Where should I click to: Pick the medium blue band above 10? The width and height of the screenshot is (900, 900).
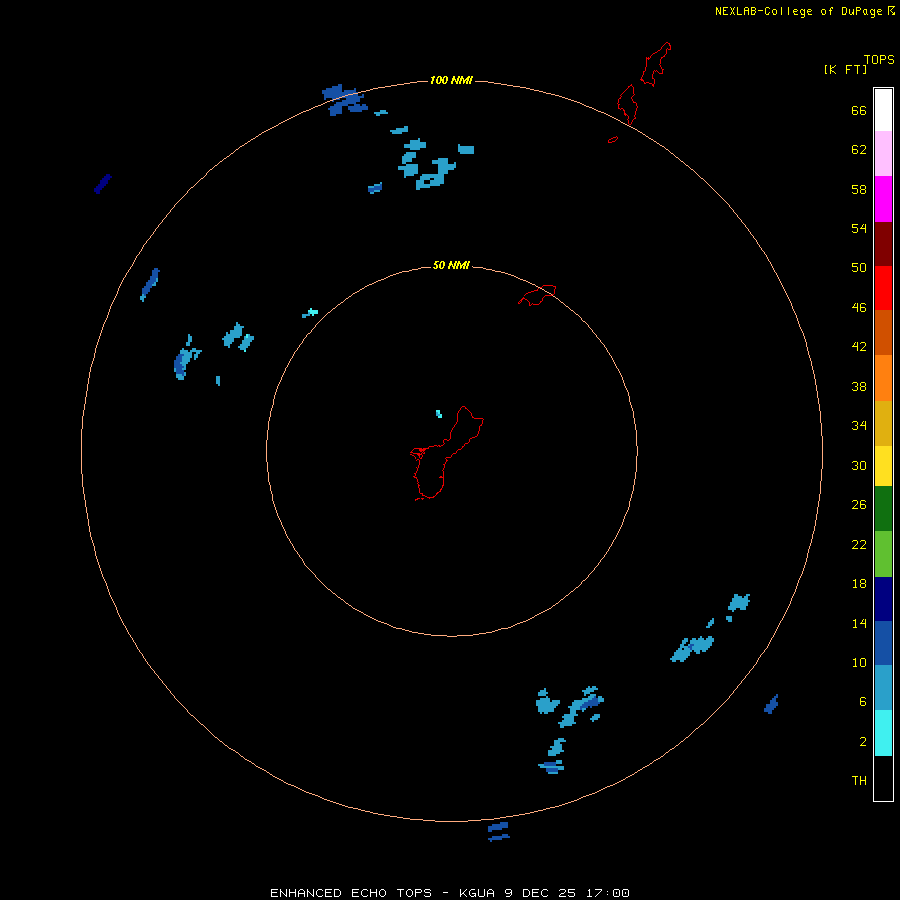[883, 643]
